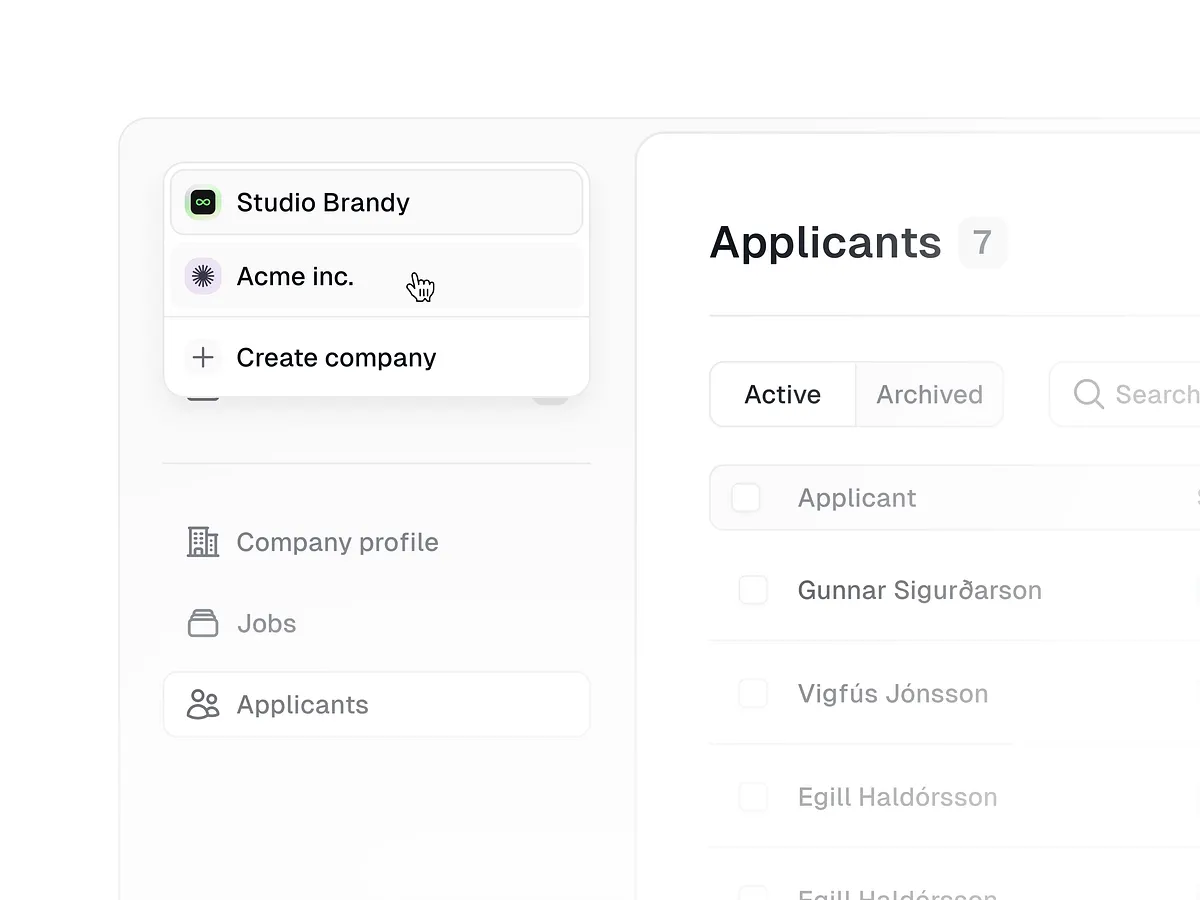1200x900 pixels.
Task: Click the magnifying glass icon in search
Action: tap(1088, 394)
